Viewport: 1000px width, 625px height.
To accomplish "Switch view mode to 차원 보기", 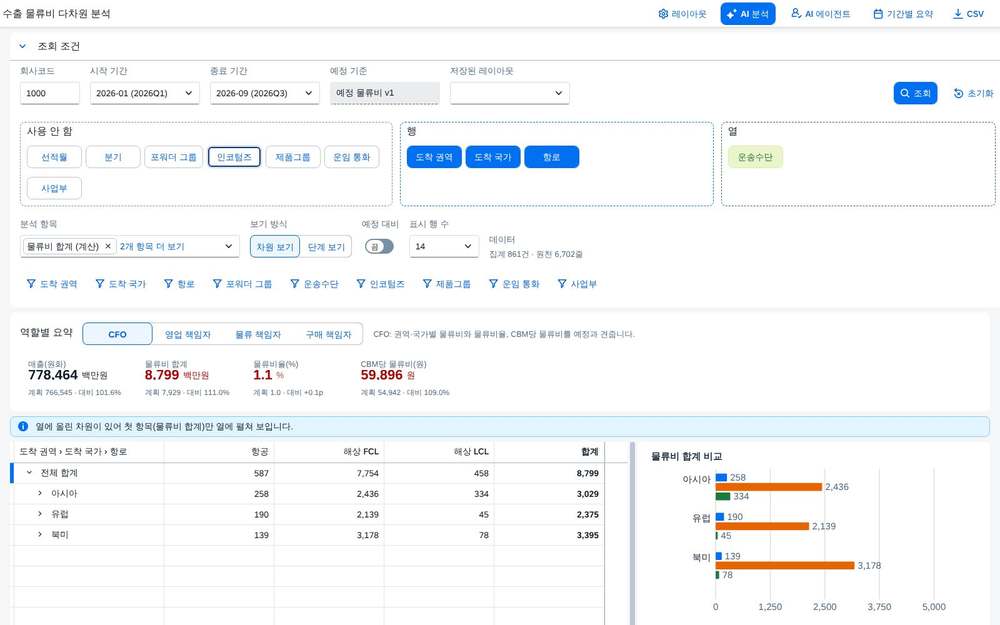I will pos(275,247).
